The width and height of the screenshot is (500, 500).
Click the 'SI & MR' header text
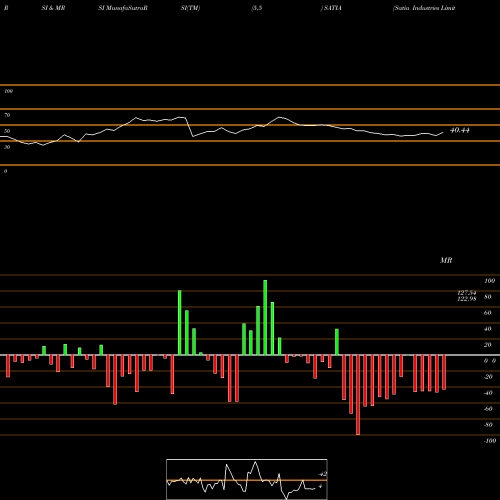[53, 8]
